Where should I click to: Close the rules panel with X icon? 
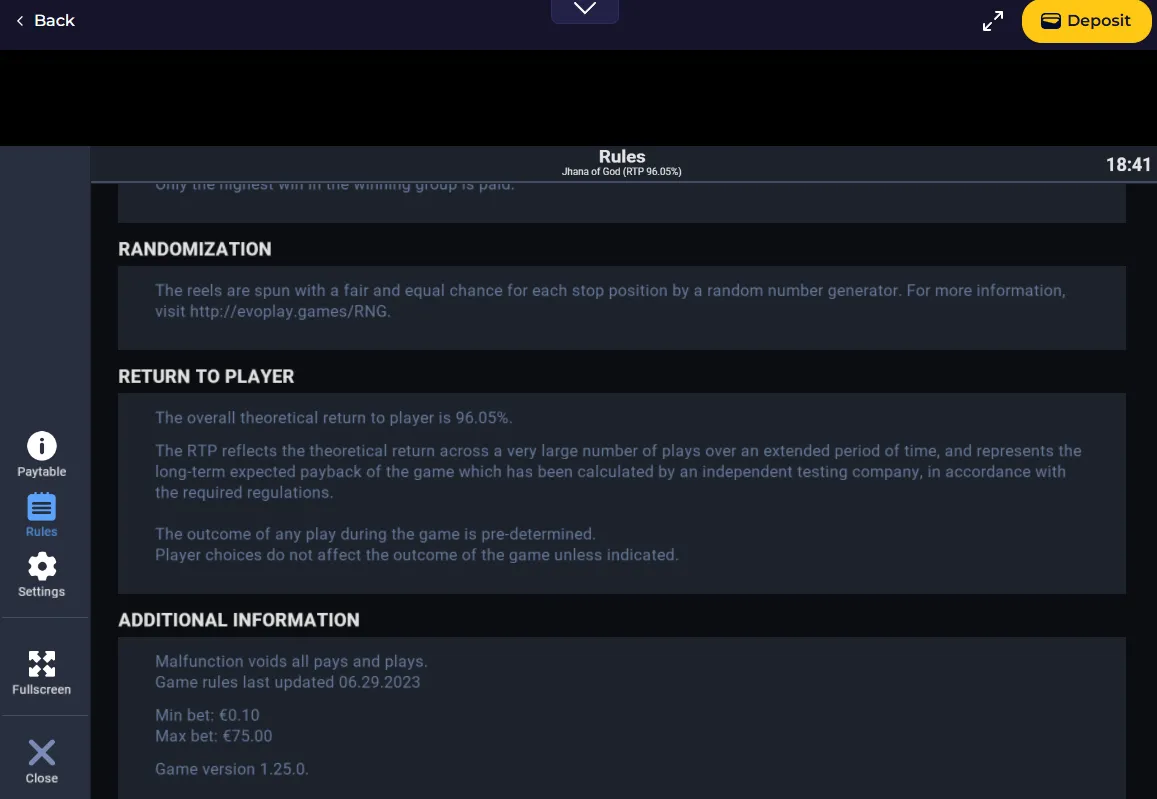click(41, 762)
